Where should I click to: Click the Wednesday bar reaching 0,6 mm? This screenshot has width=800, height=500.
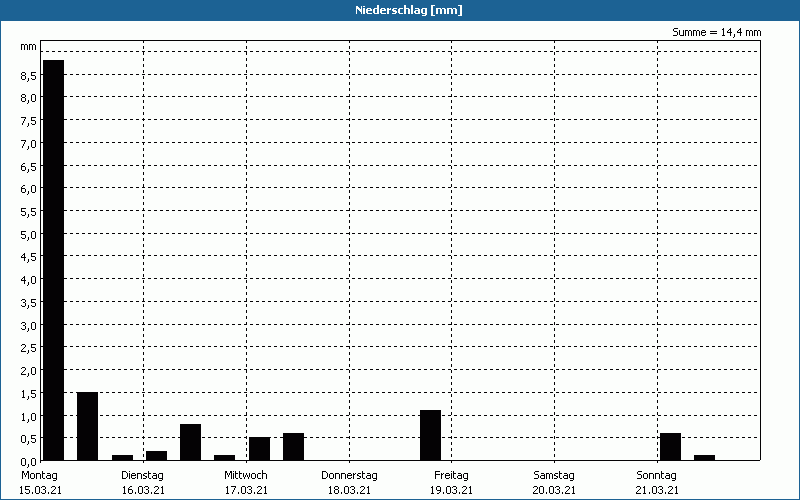tap(293, 446)
